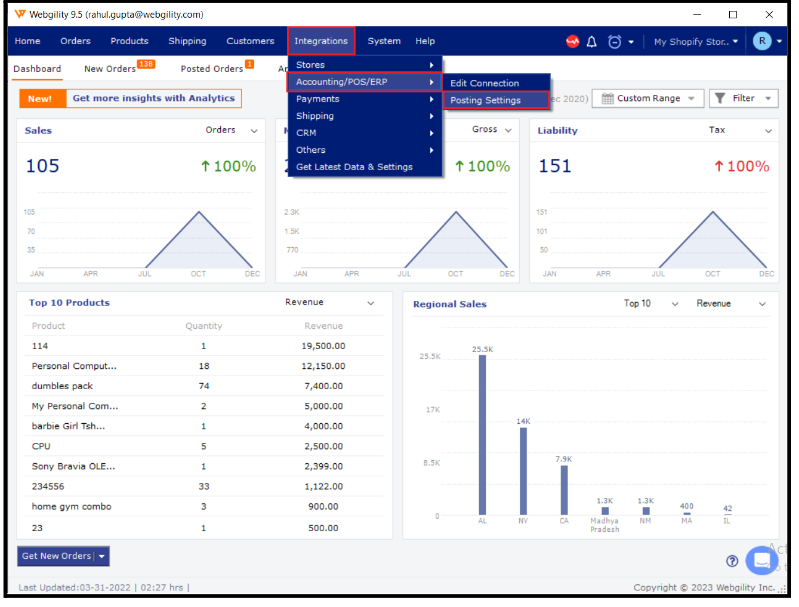Viewport: 799px width, 607px height.
Task: Open the System menu
Action: pyautogui.click(x=384, y=41)
